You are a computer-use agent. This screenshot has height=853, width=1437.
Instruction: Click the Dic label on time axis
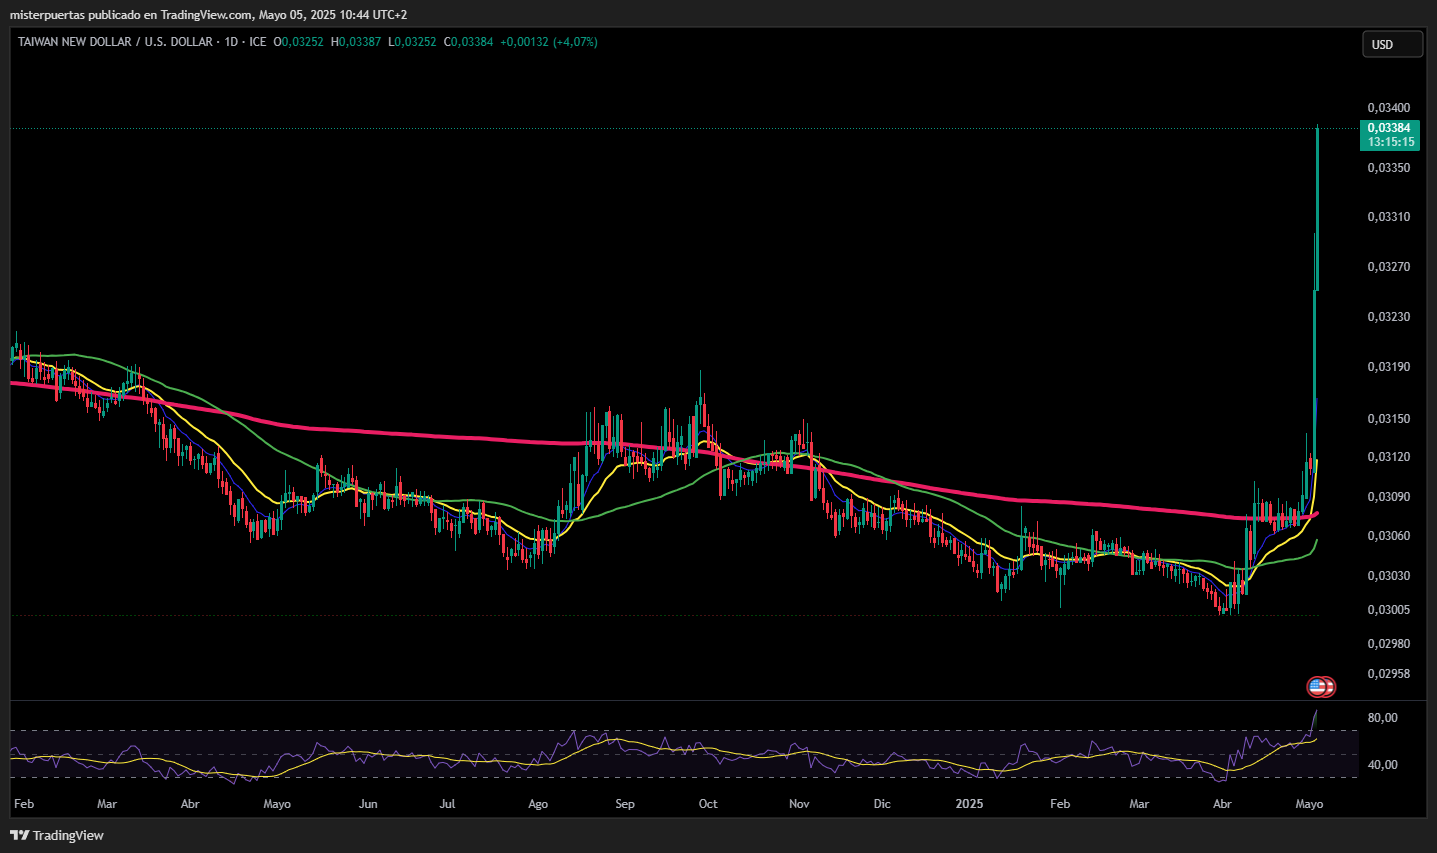pyautogui.click(x=882, y=804)
